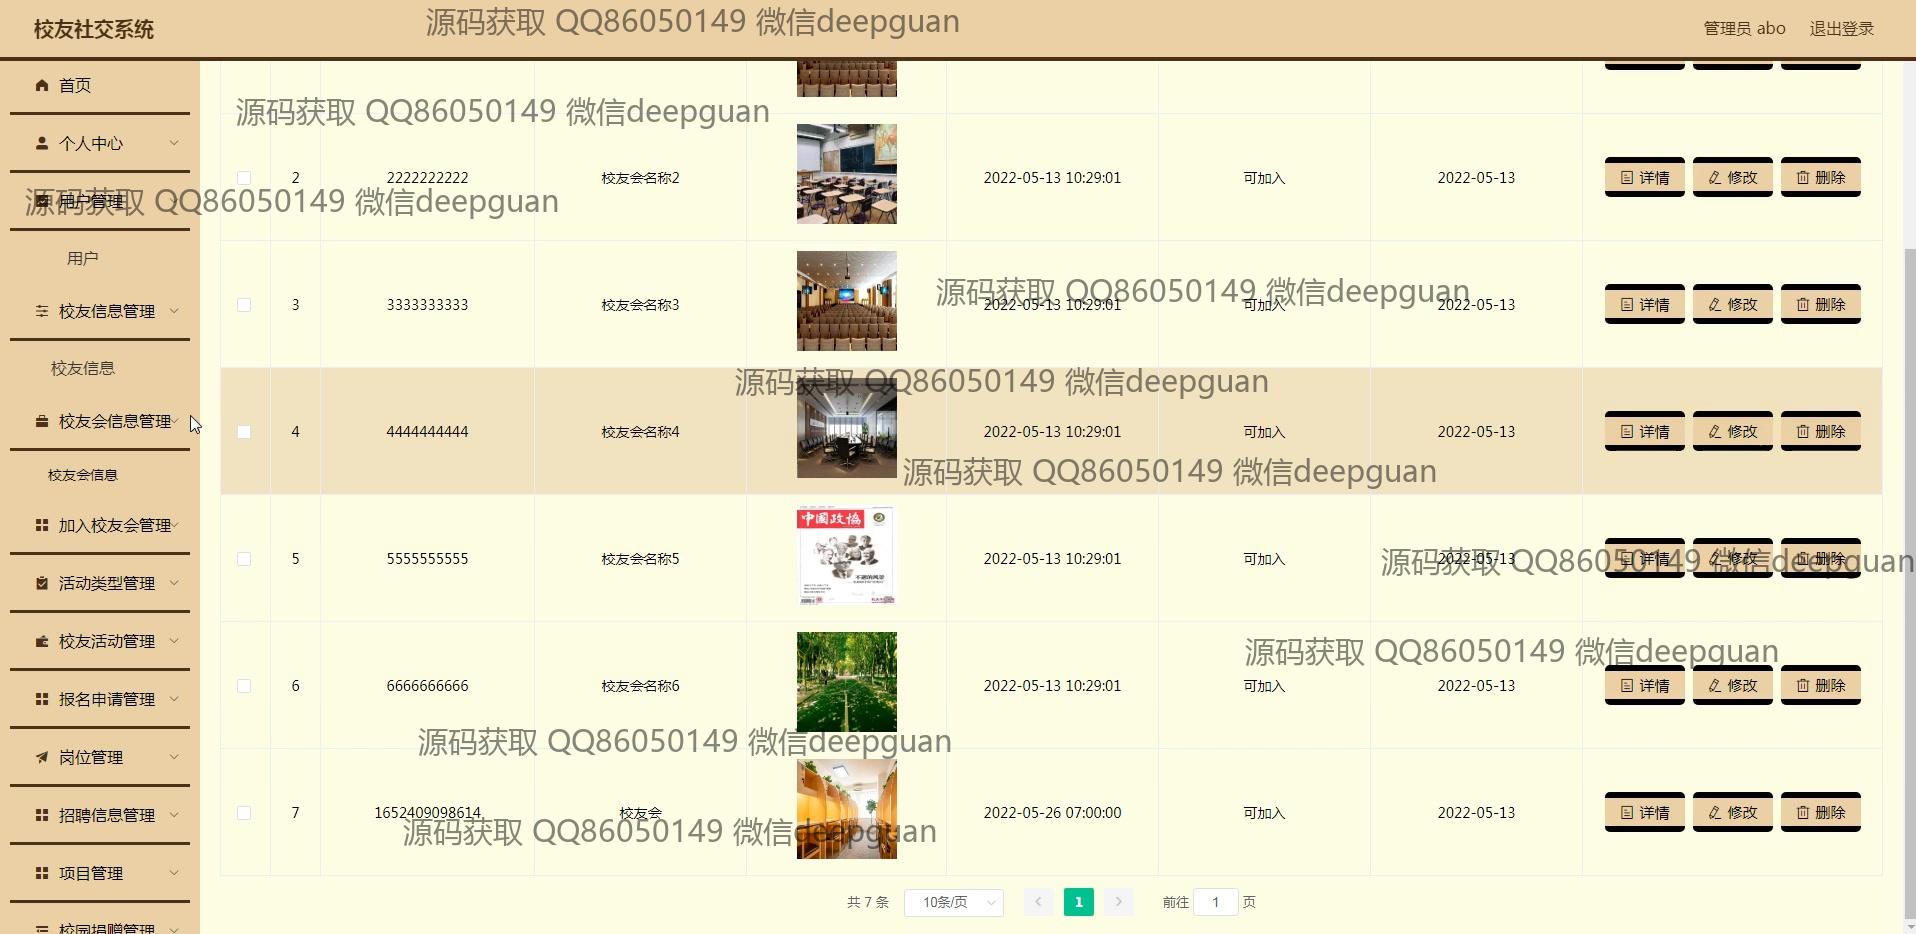Click the grid icon beside 招聘信息管理

click(42, 815)
